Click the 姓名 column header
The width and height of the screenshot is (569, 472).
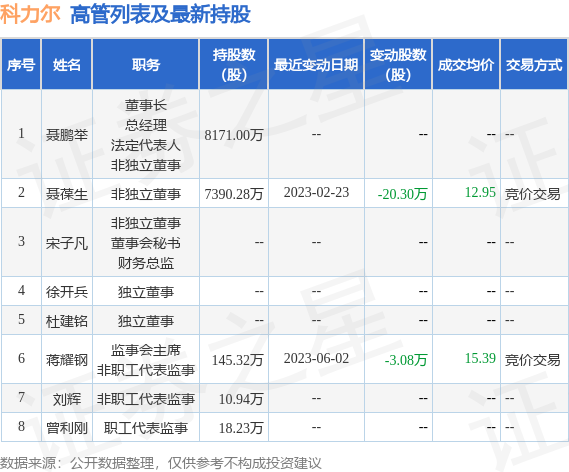tap(66, 65)
